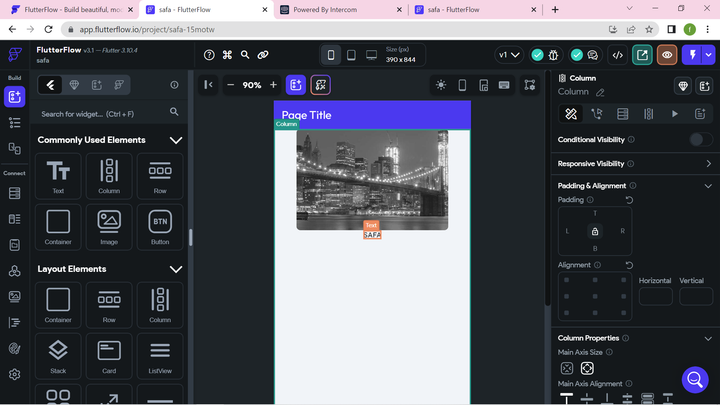Toggle Conditional Visibility switch

pyautogui.click(x=701, y=140)
